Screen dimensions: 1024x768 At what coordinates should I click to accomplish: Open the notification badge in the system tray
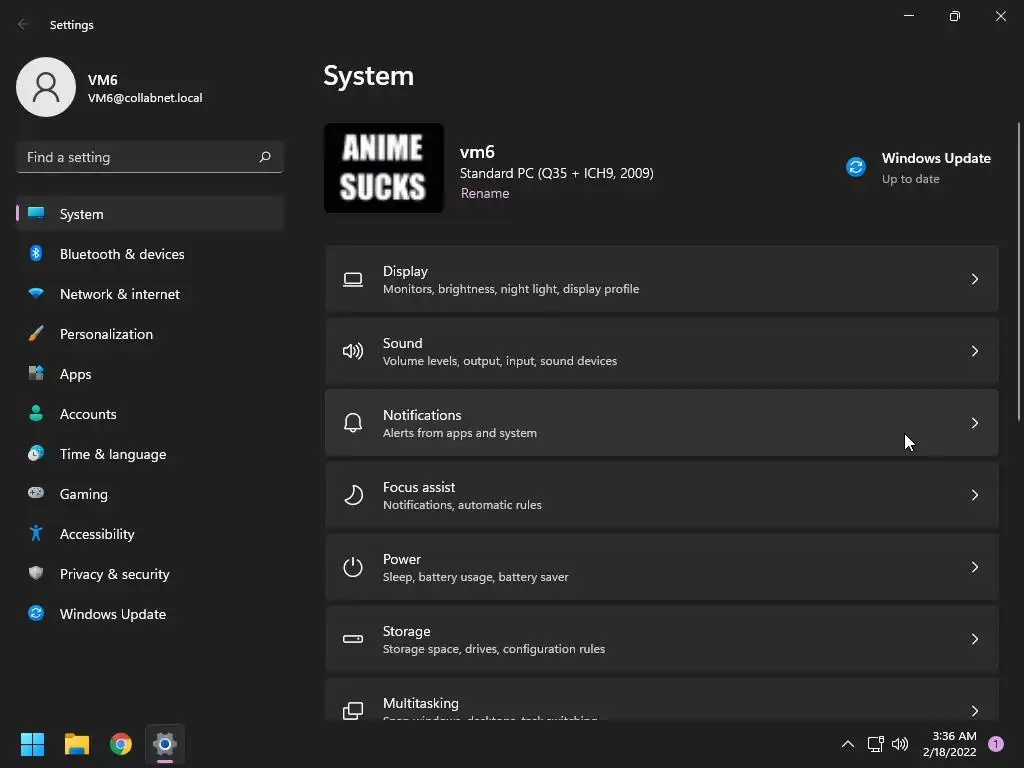996,744
